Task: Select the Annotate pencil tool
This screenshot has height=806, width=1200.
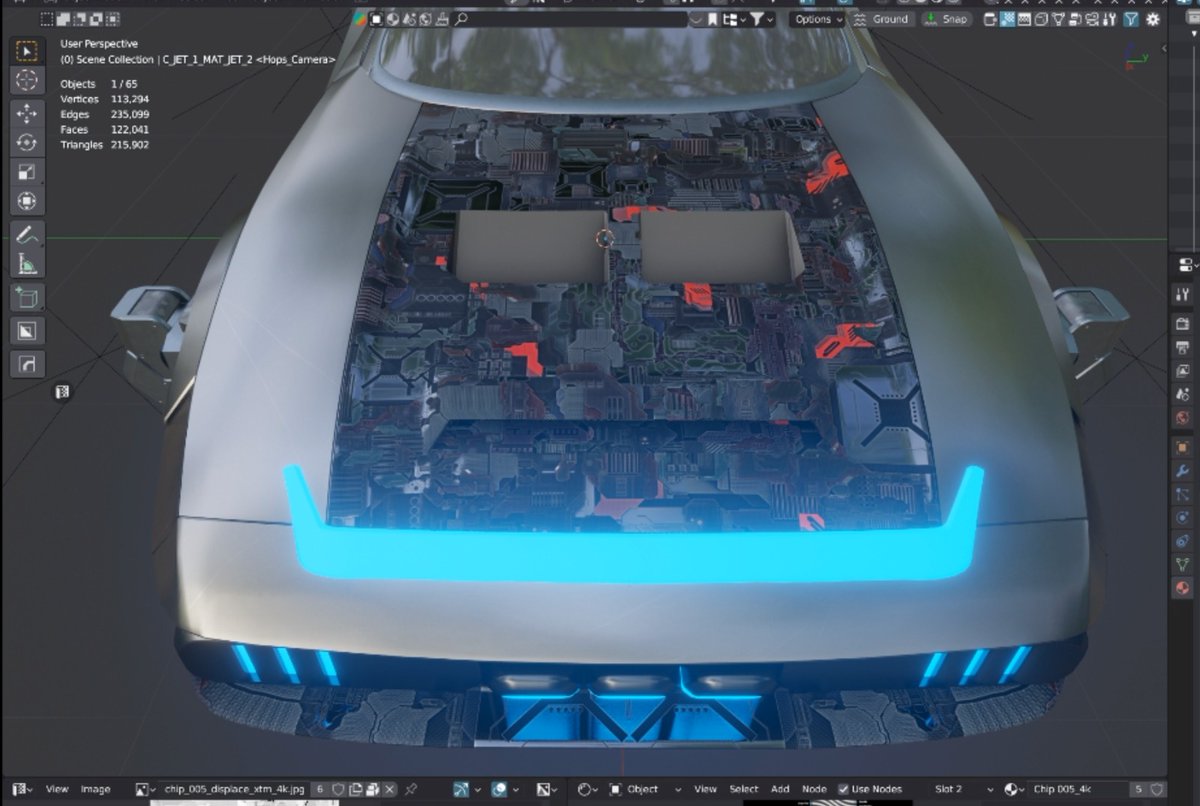Action: pyautogui.click(x=27, y=235)
